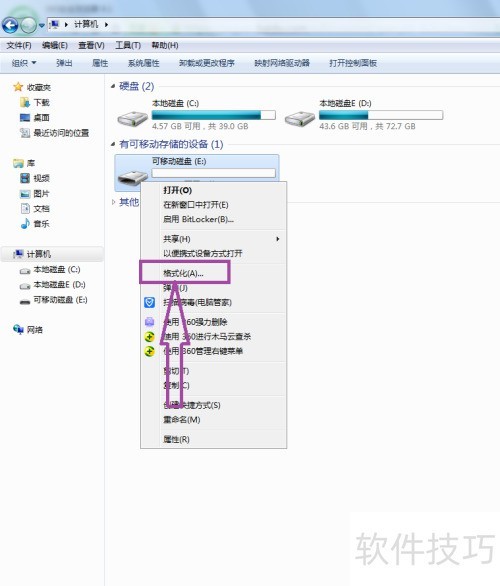This screenshot has height=586, width=500.
Task: Open the Organize dropdown in toolbar
Action: tap(24, 63)
